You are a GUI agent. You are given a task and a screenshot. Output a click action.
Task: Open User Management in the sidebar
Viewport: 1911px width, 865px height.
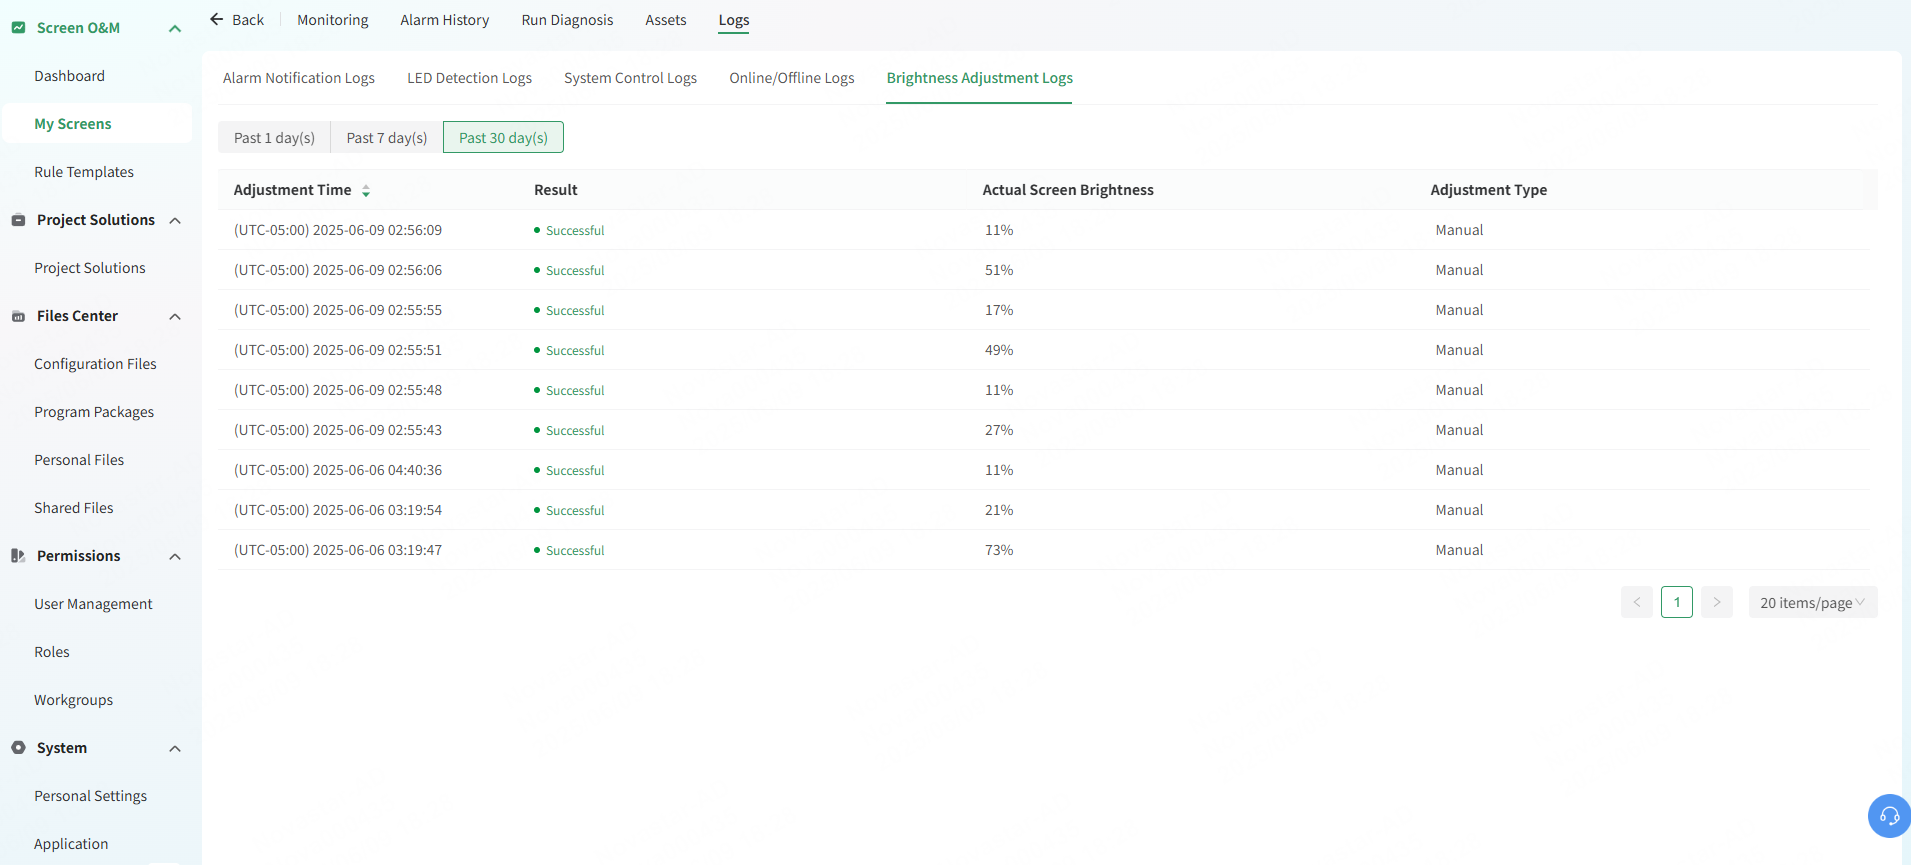pos(93,604)
